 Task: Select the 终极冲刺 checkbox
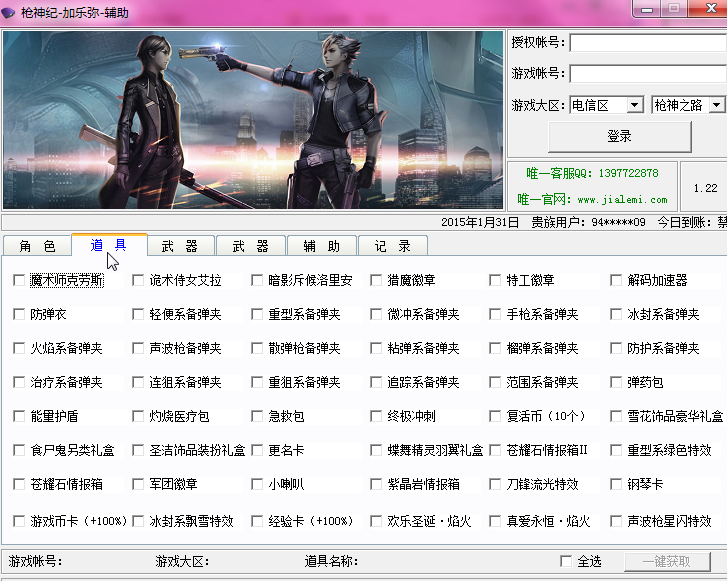pos(376,416)
